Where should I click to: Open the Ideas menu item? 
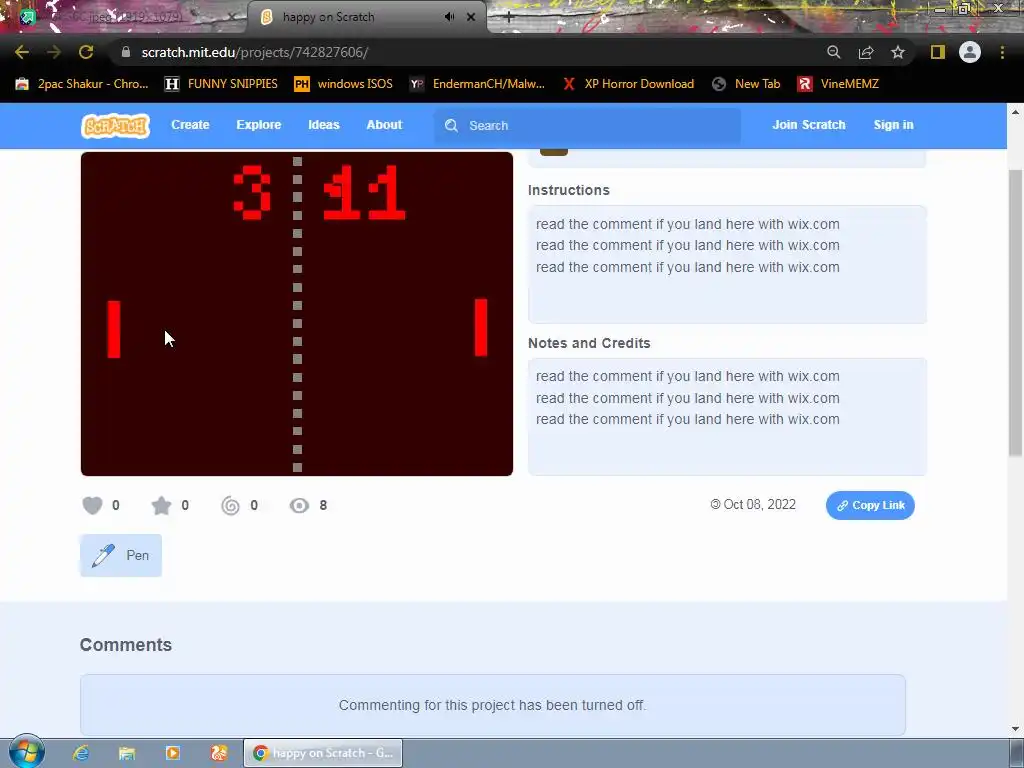[x=324, y=125]
